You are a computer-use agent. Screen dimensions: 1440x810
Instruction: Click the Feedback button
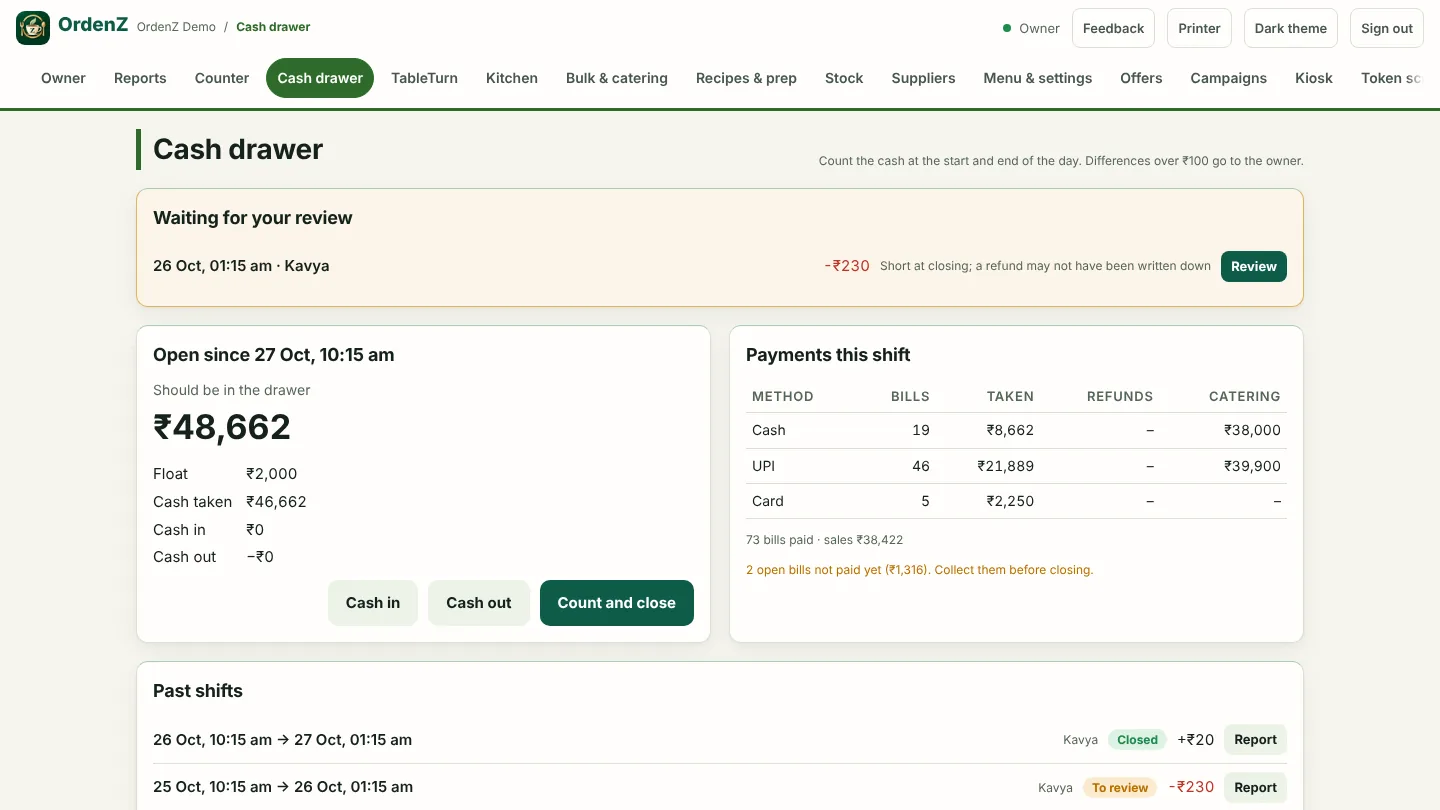point(1113,28)
